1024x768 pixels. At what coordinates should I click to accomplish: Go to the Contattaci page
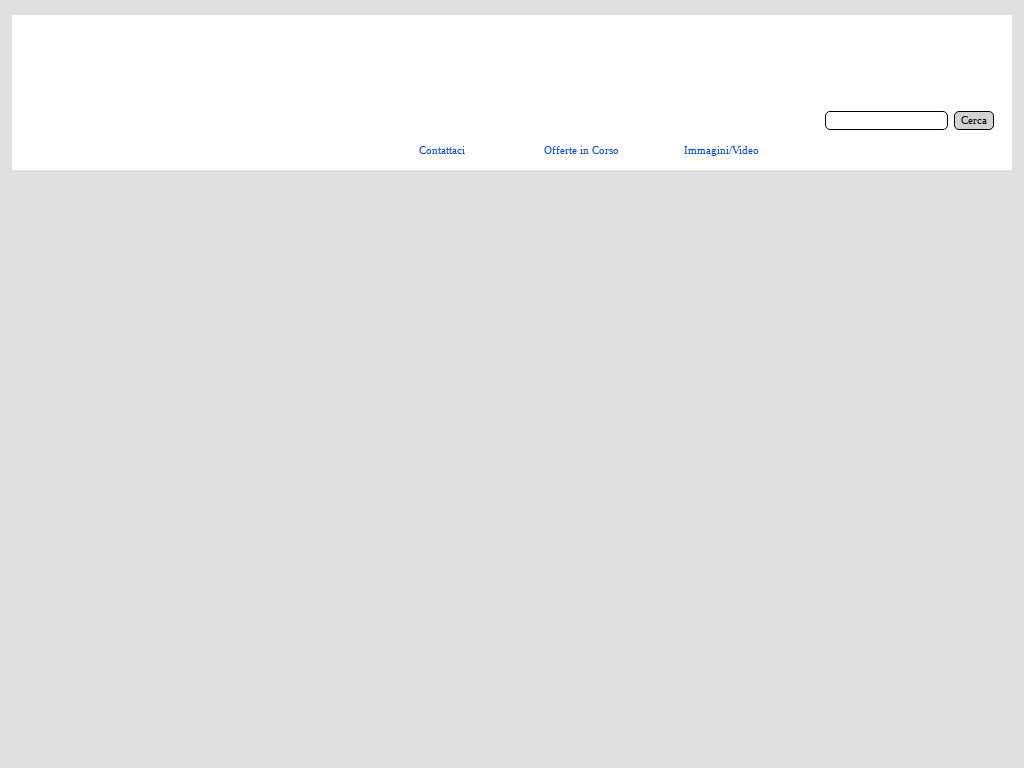pos(442,151)
